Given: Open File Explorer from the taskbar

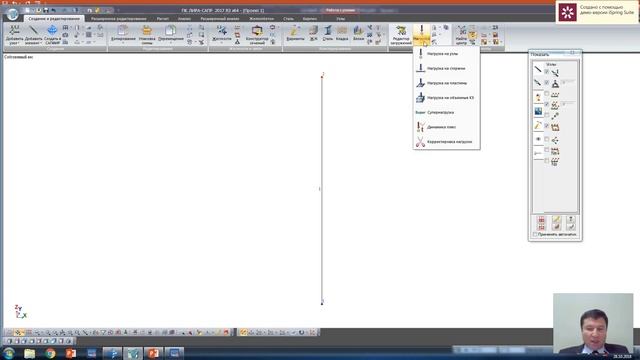Looking at the screenshot, I should [x=29, y=353].
